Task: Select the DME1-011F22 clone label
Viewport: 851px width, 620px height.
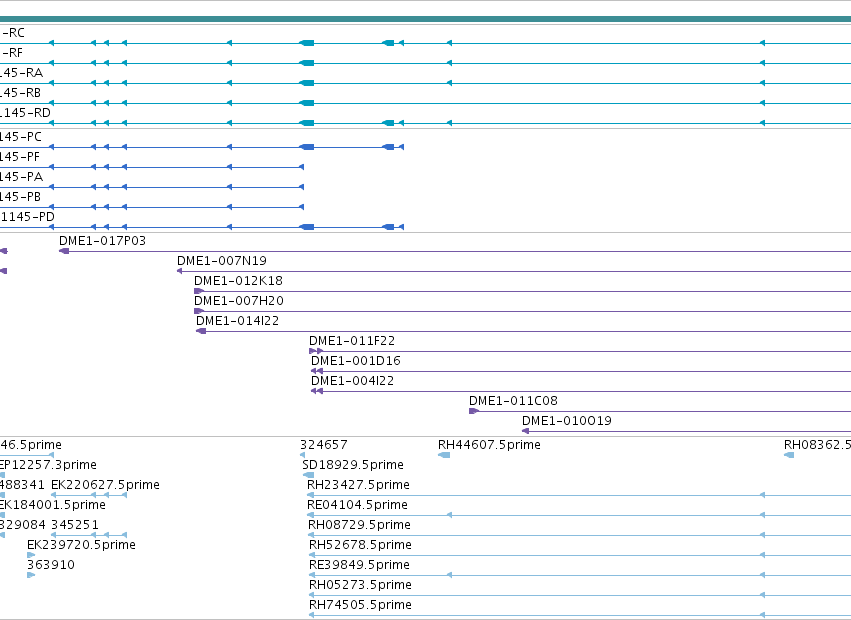Action: point(352,341)
